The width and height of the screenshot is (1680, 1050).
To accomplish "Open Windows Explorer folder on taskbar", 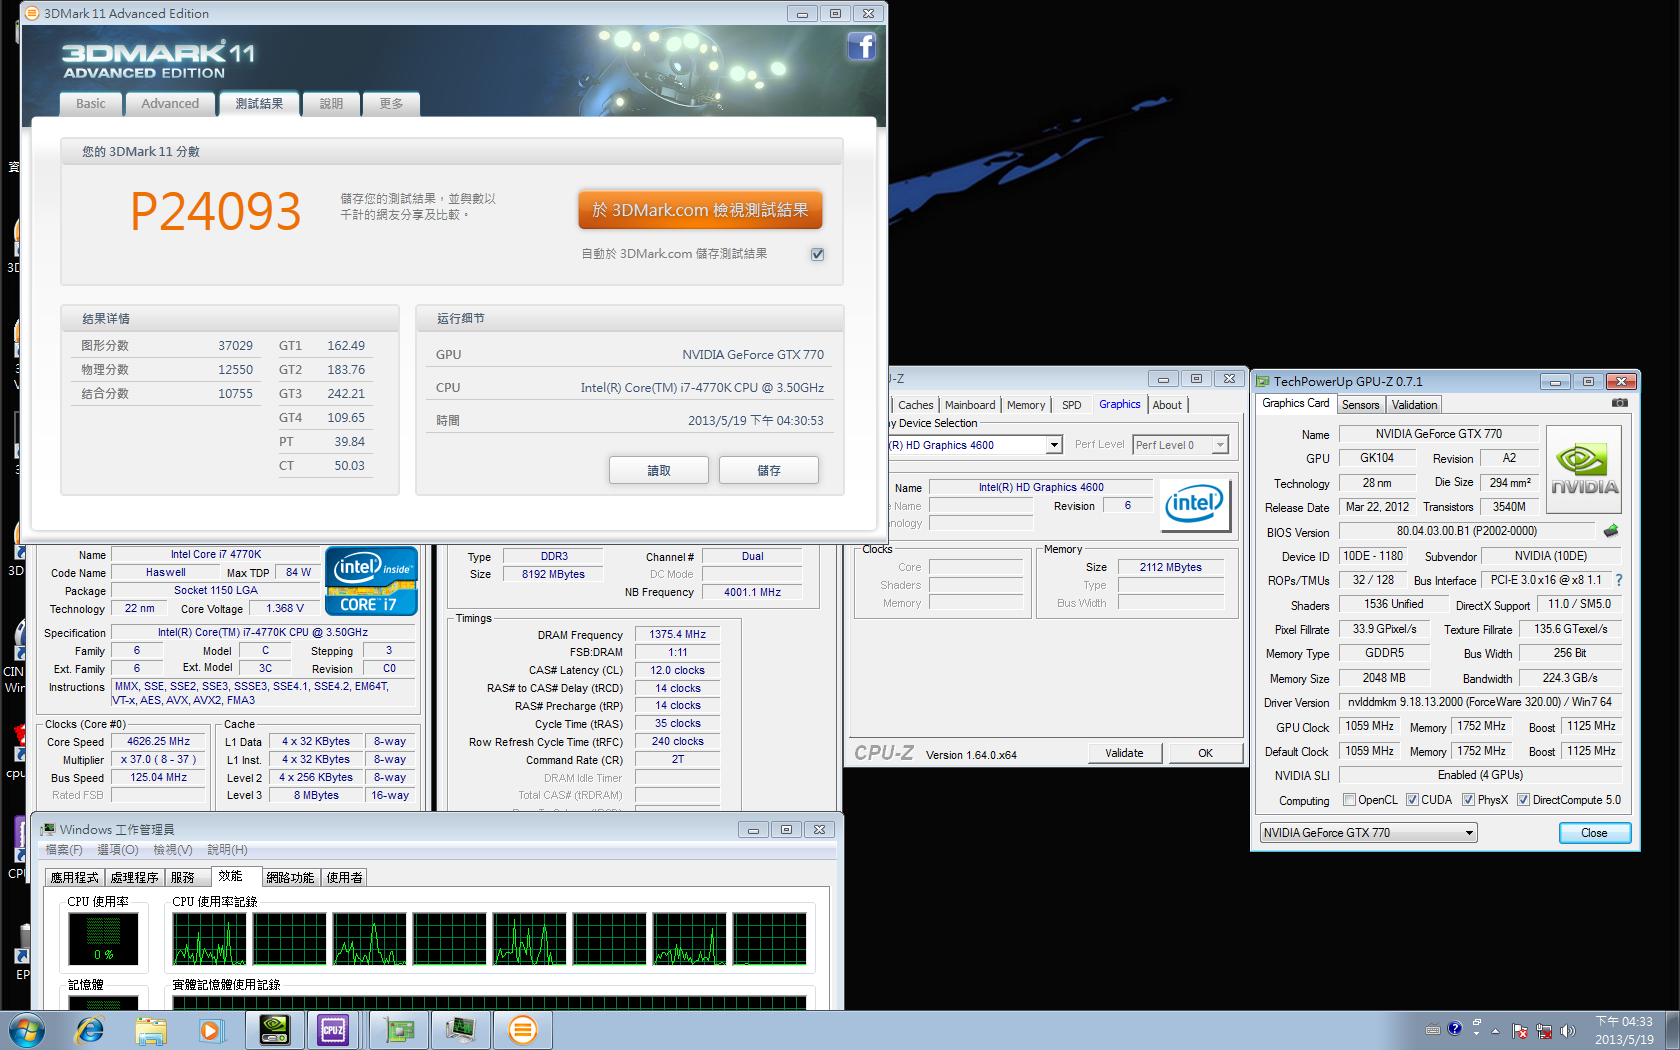I will (151, 1030).
